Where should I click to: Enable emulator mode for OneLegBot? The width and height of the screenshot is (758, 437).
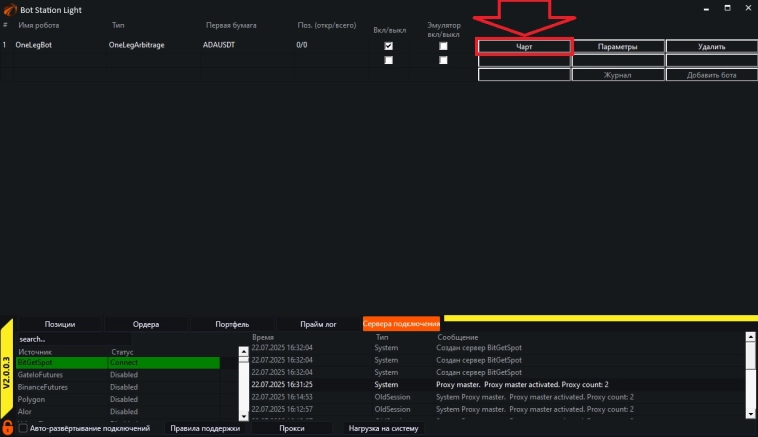[x=443, y=46]
